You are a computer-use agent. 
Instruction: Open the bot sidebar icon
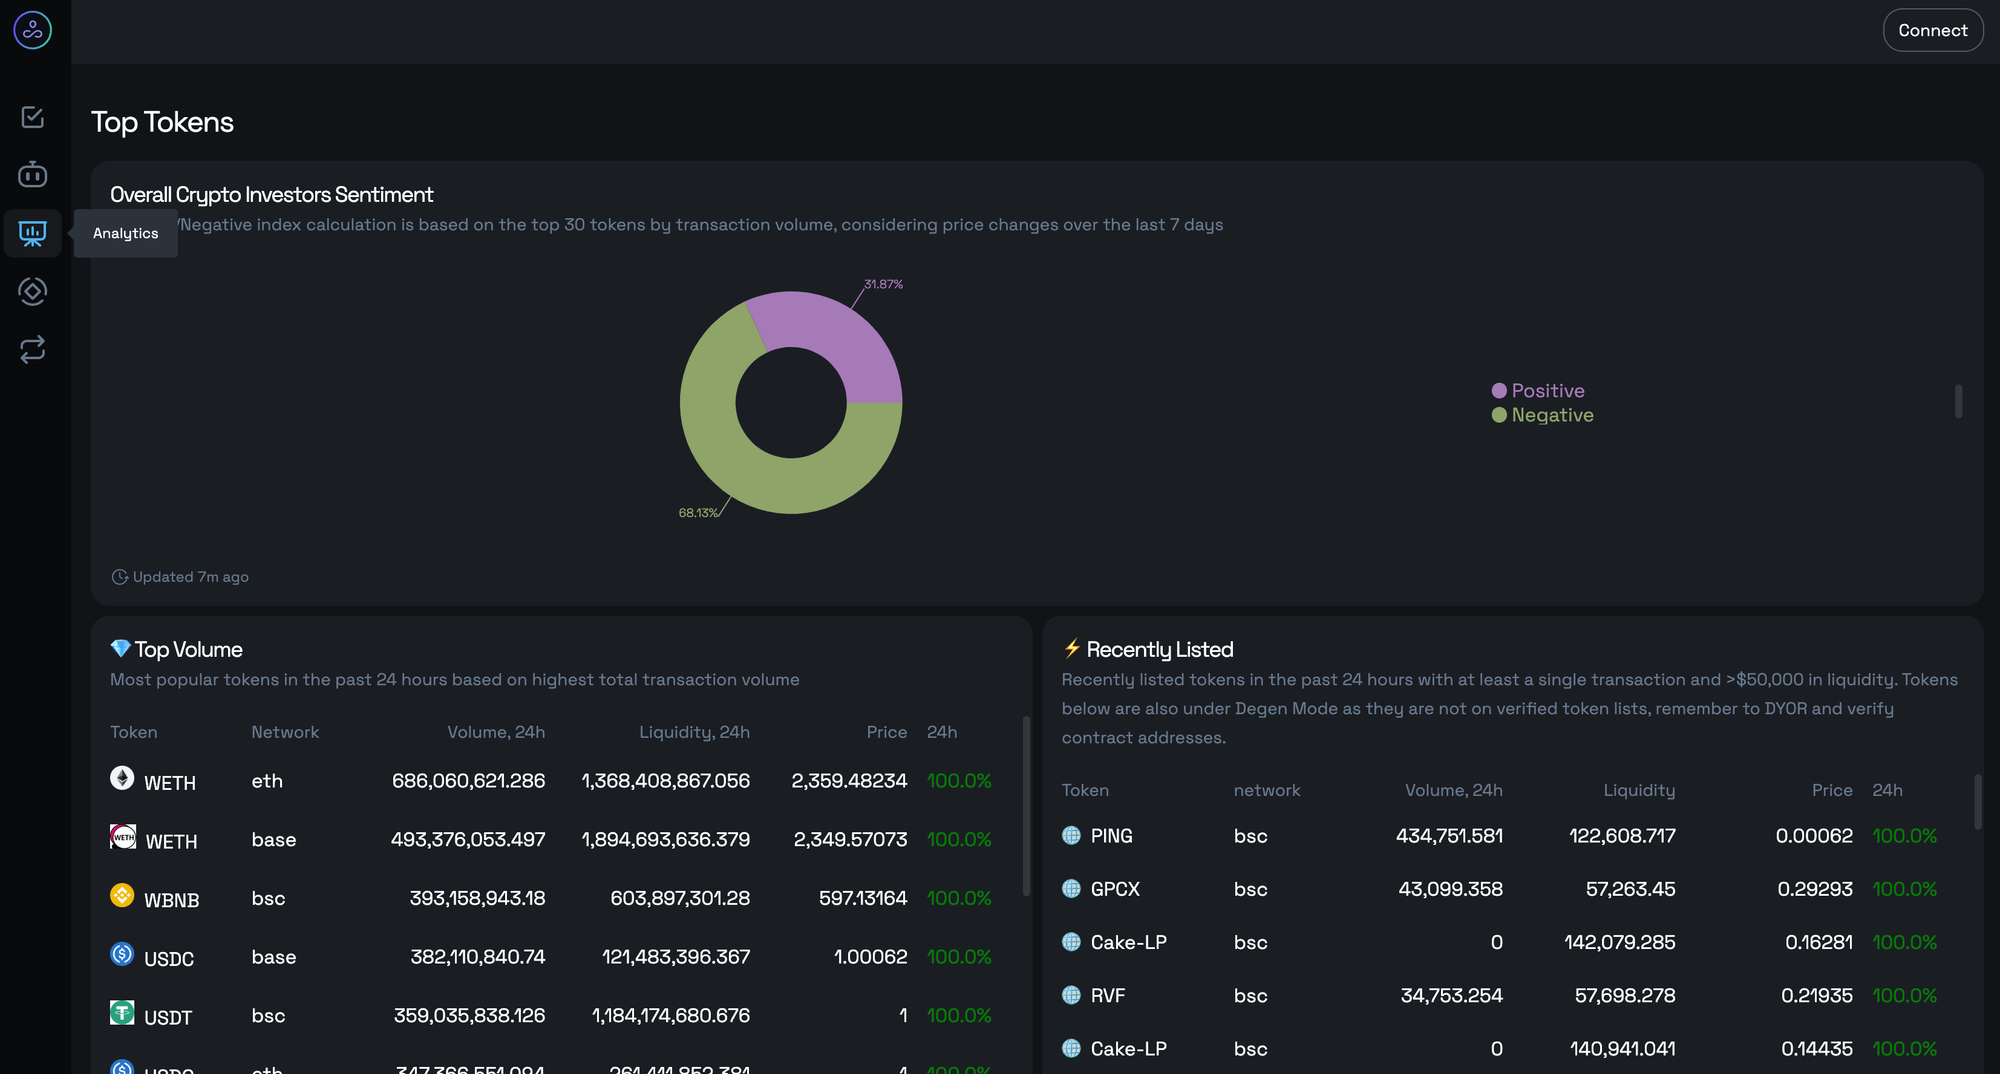coord(32,174)
